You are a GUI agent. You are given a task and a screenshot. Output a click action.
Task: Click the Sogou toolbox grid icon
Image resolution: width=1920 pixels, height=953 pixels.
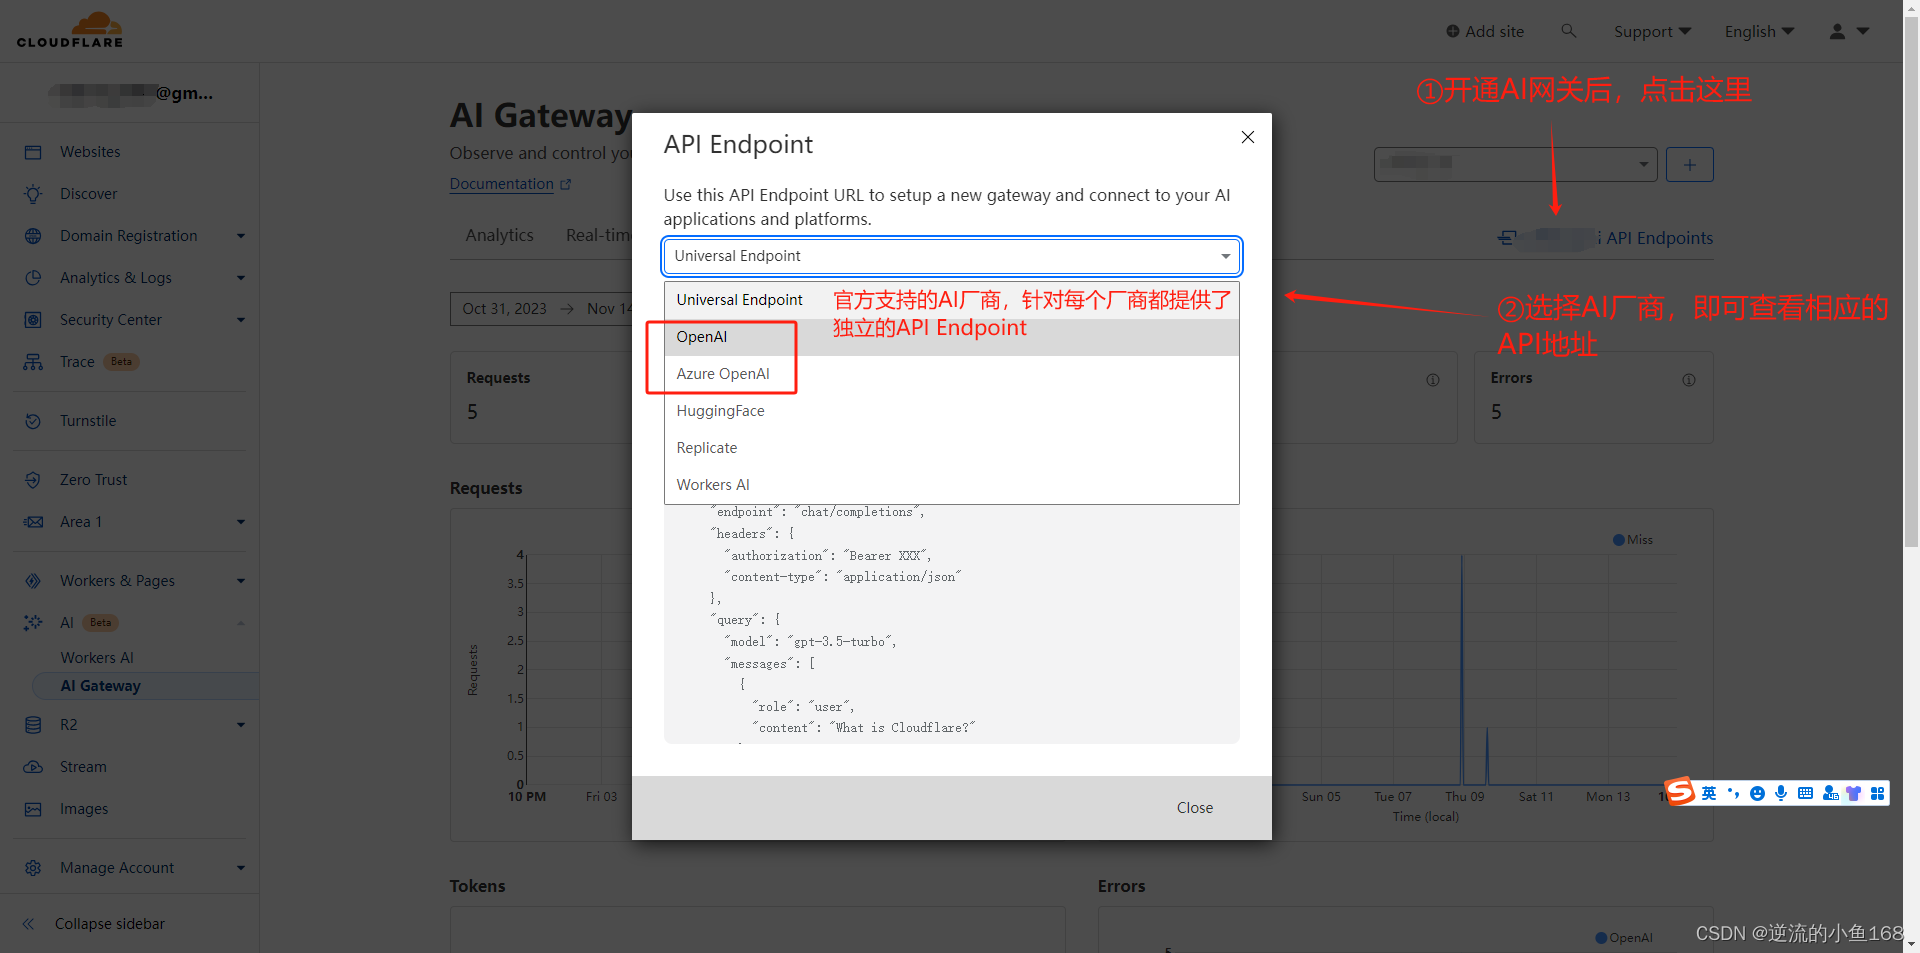tap(1877, 793)
